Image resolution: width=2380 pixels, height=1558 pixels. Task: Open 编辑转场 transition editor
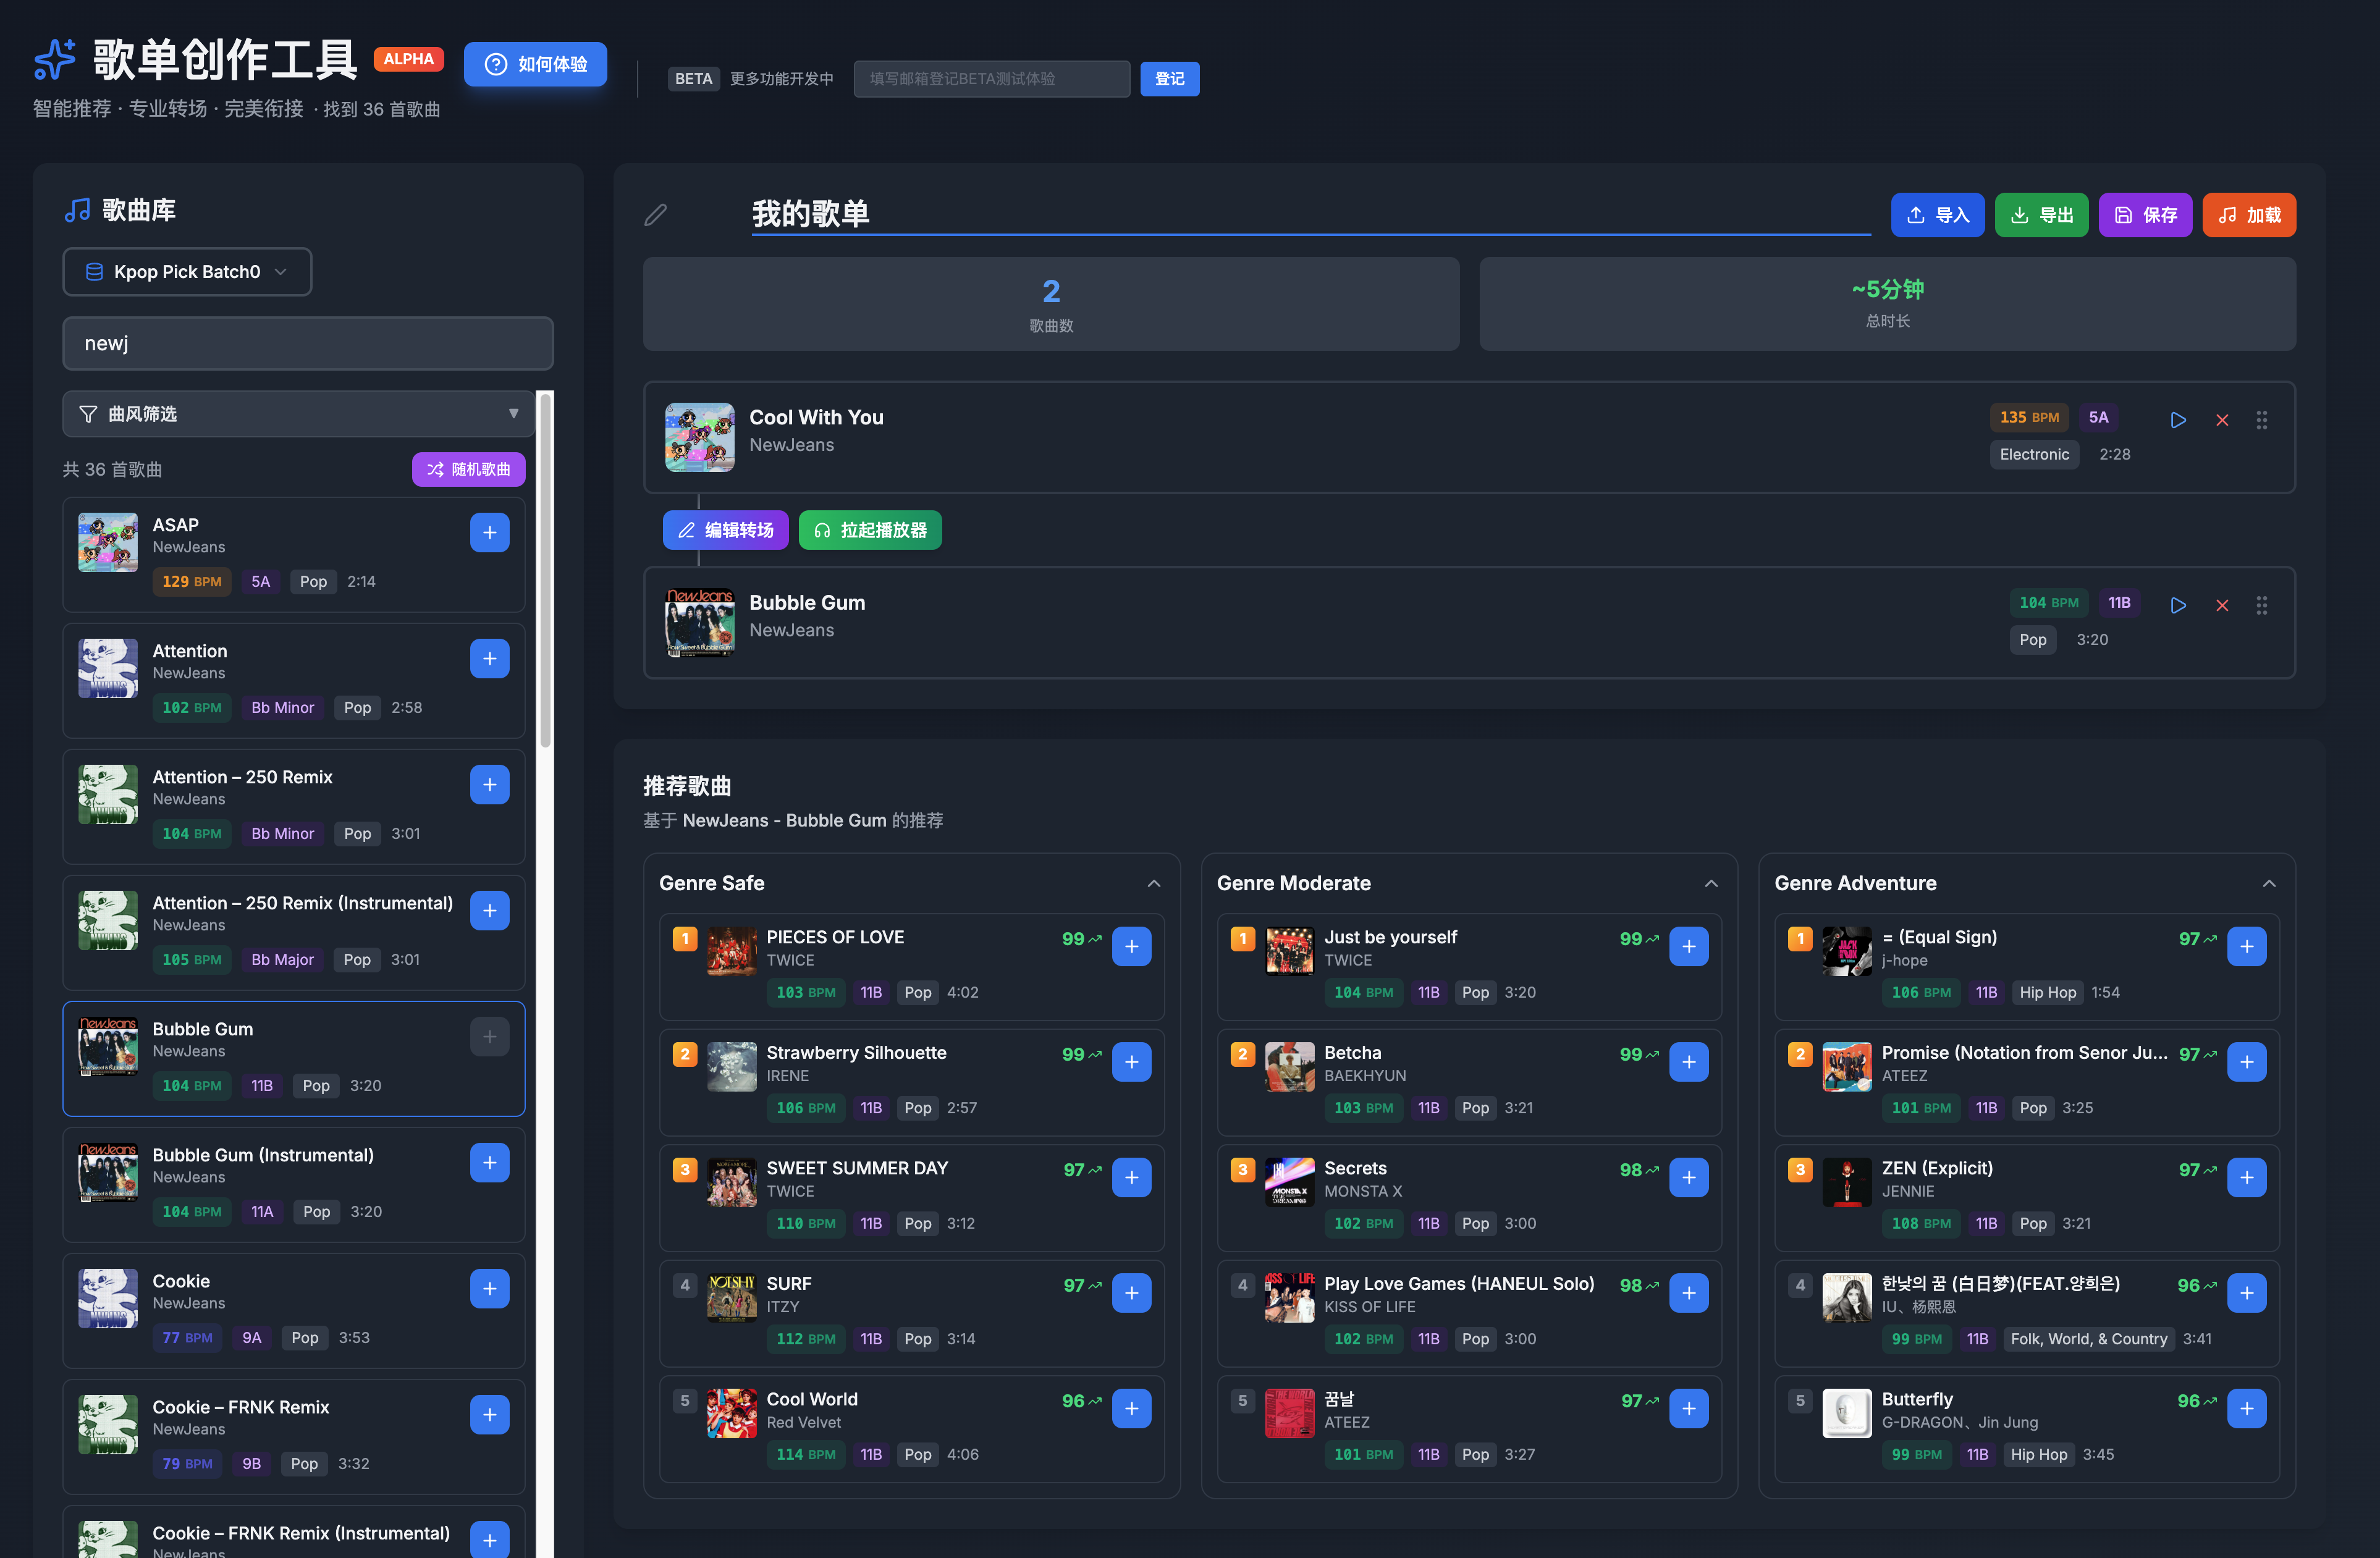[725, 530]
